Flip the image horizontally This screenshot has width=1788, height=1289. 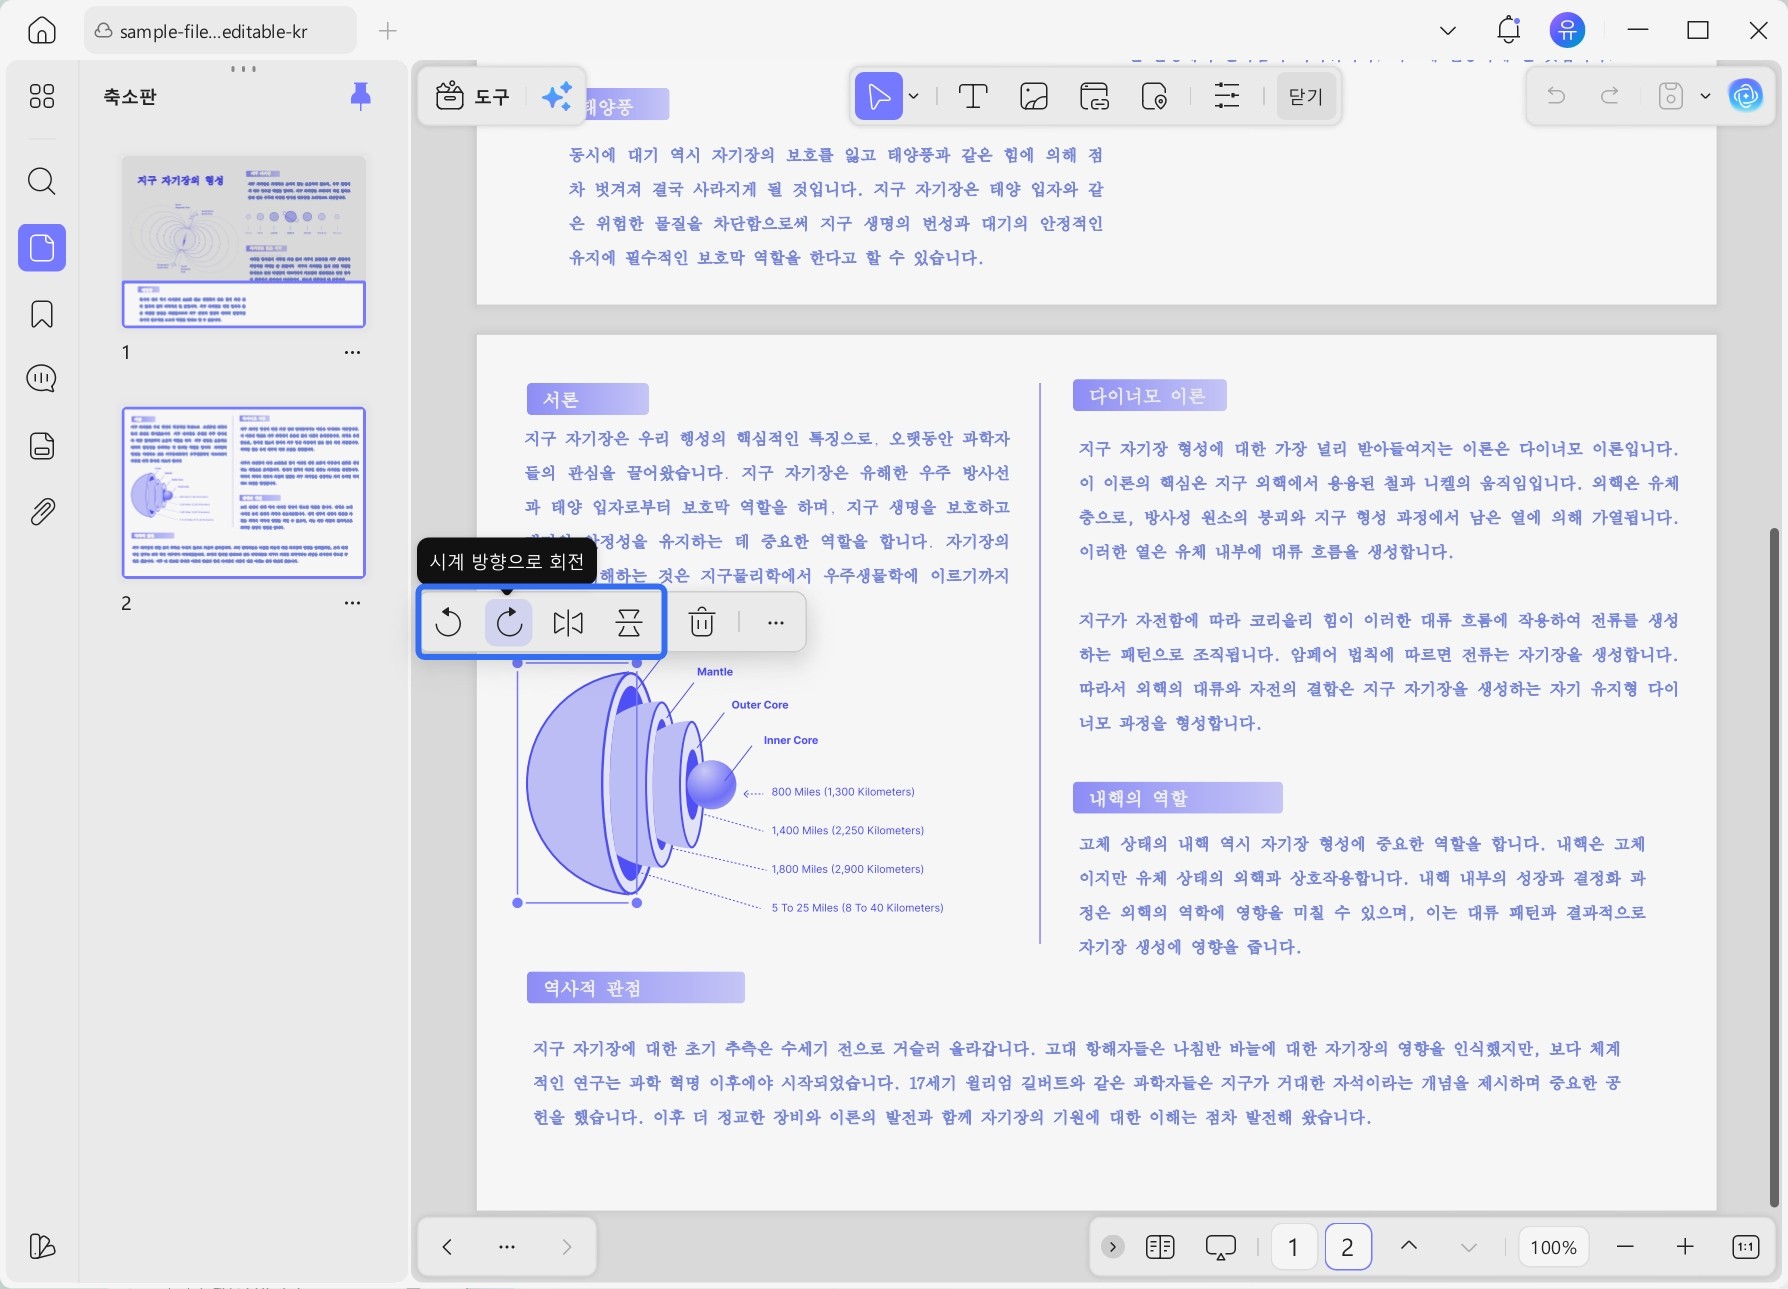click(x=568, y=622)
